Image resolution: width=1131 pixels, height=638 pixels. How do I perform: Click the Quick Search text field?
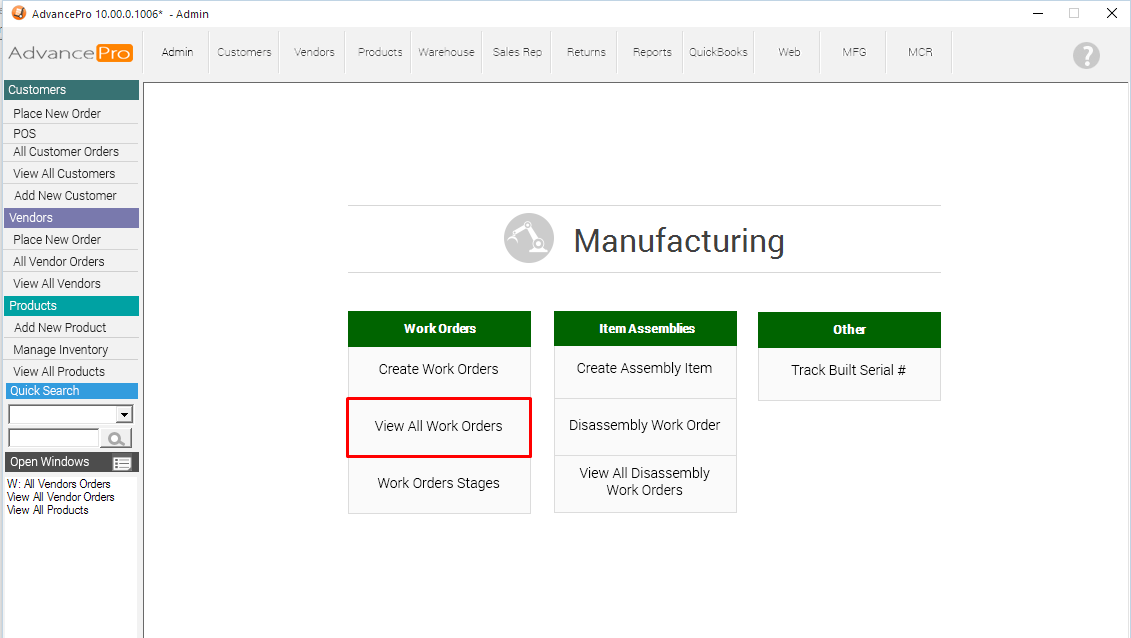point(53,438)
